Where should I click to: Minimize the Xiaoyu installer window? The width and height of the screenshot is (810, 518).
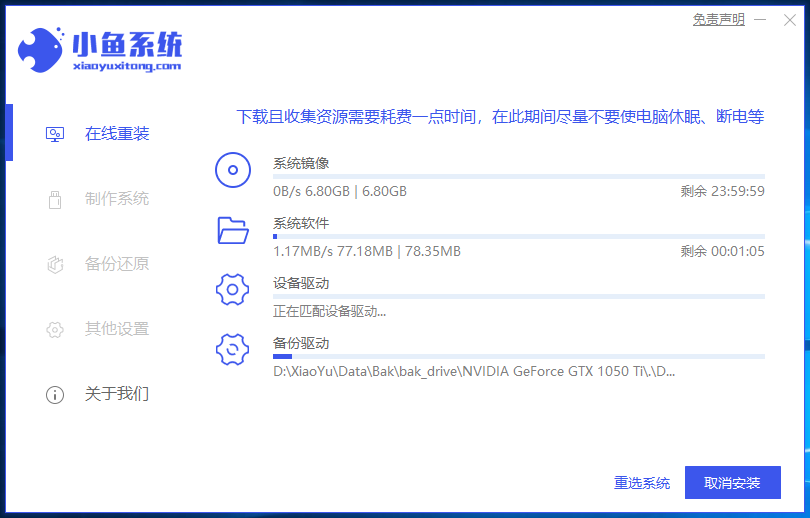click(762, 19)
